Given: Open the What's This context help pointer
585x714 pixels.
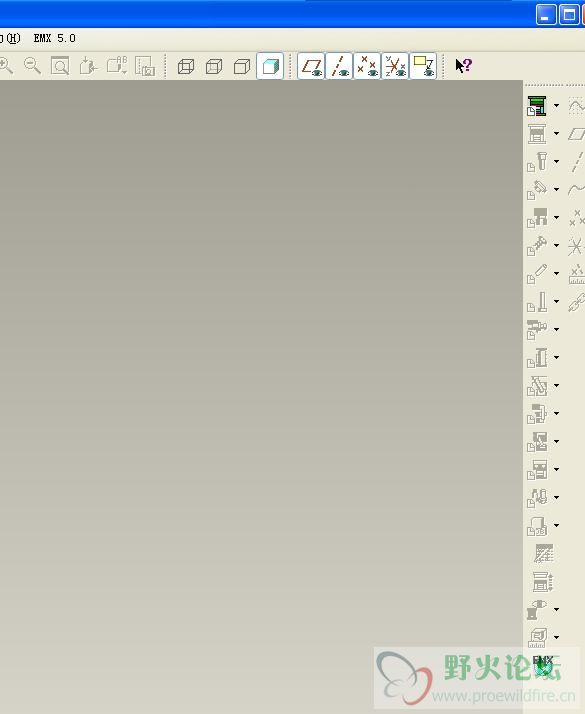Looking at the screenshot, I should (463, 66).
